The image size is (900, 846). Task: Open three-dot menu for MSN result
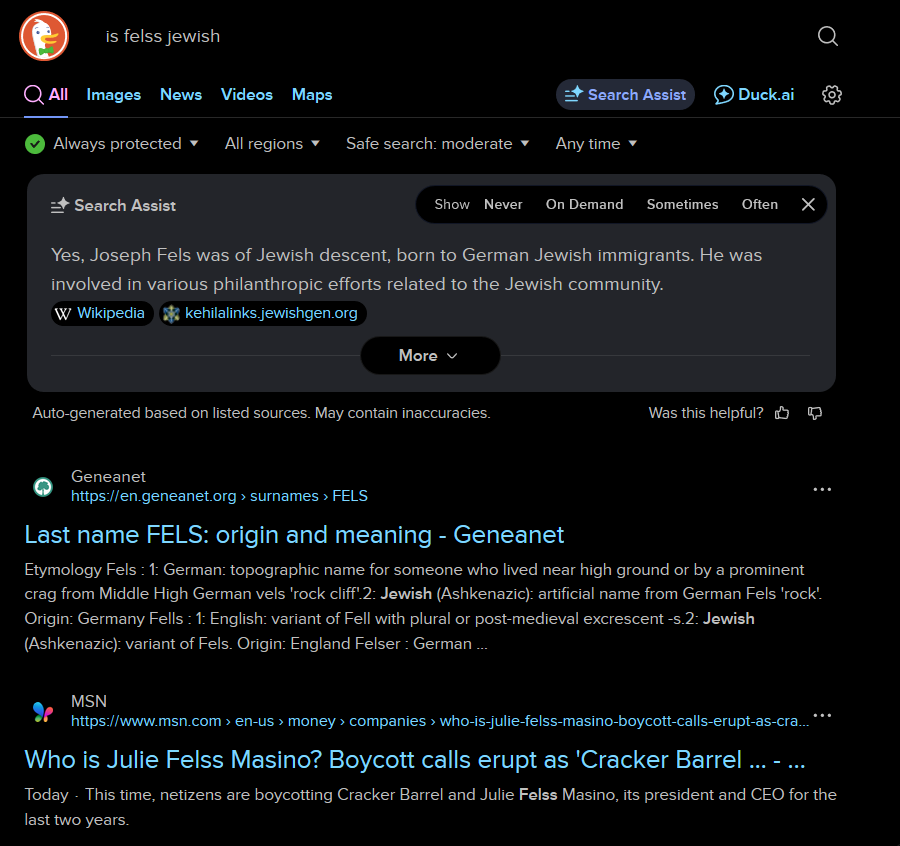822,715
